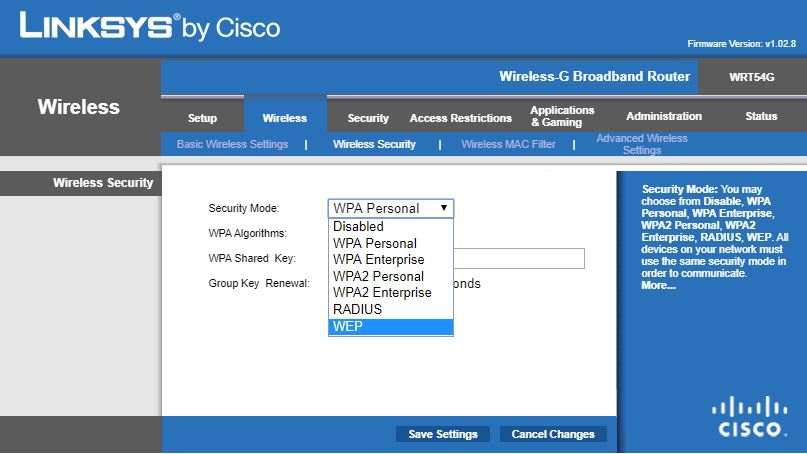The height and width of the screenshot is (454, 807).
Task: Open the More... help link
Action: pos(658,285)
